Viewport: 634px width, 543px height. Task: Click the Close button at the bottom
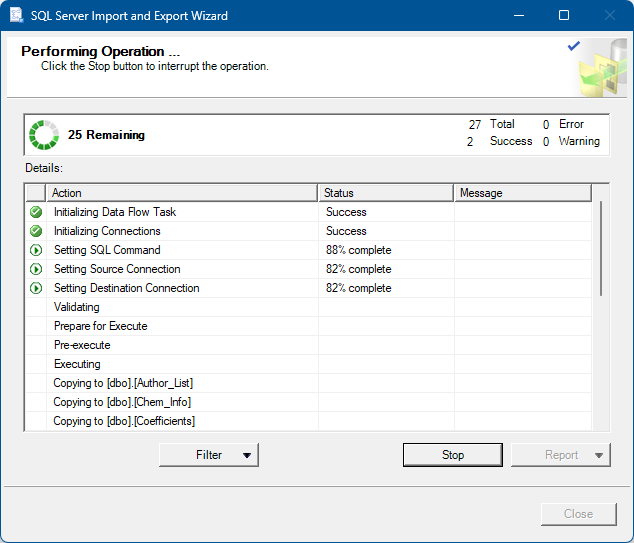click(x=579, y=514)
